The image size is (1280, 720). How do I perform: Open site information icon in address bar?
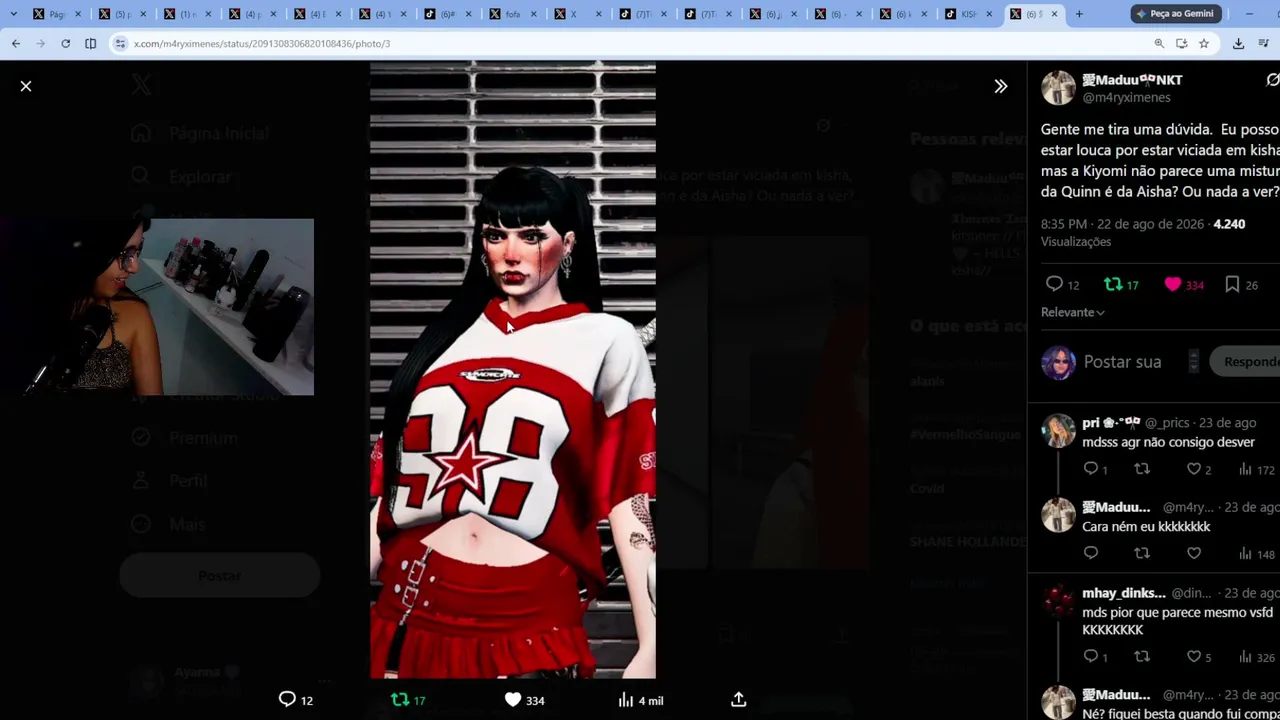point(120,43)
